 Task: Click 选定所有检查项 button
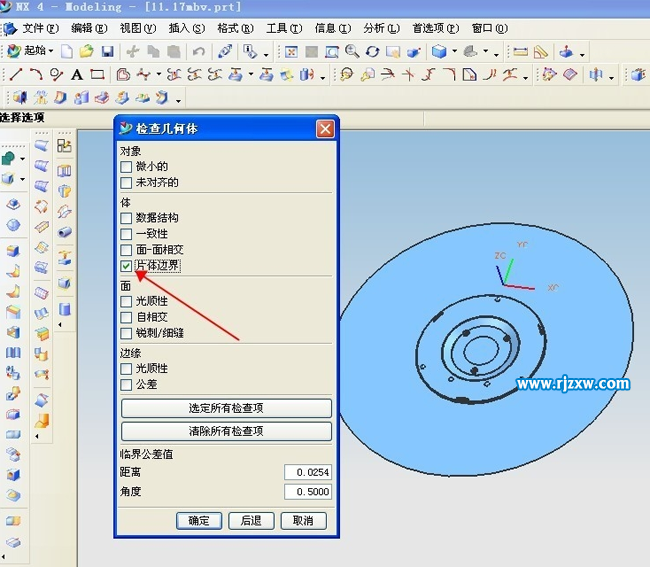(226, 408)
